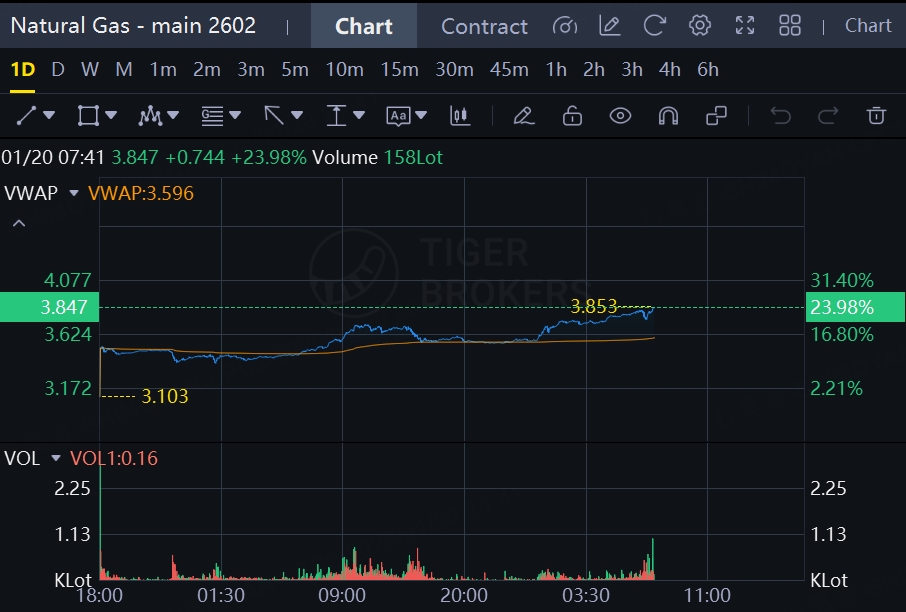Enter fullscreen chart mode

point(745,26)
